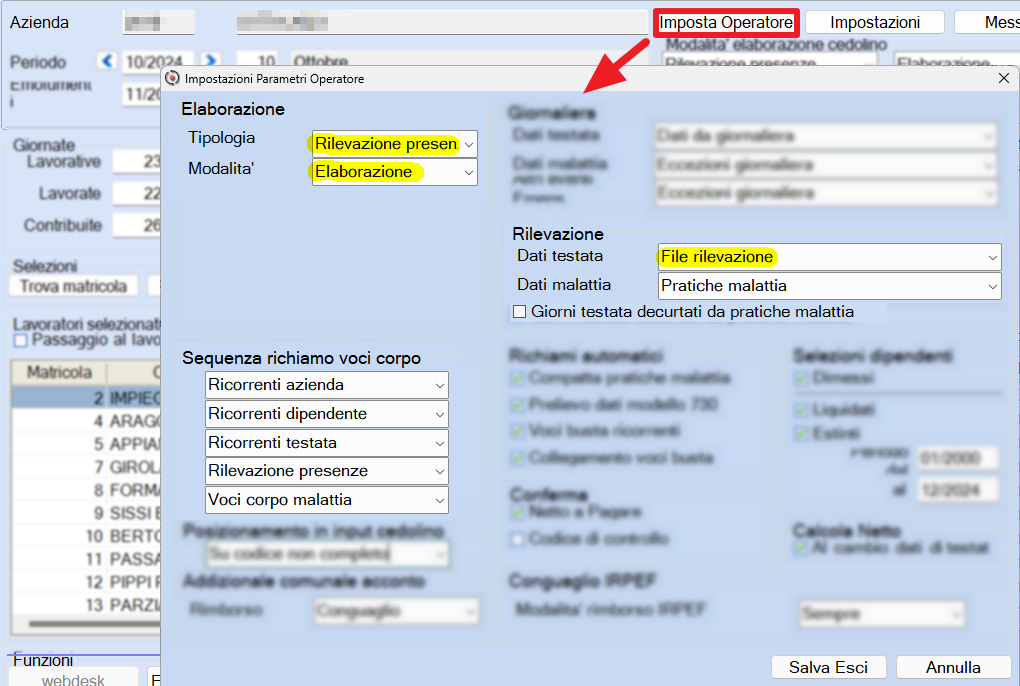This screenshot has width=1020, height=686.
Task: Select employee row with matricola 2
Action: (86, 398)
